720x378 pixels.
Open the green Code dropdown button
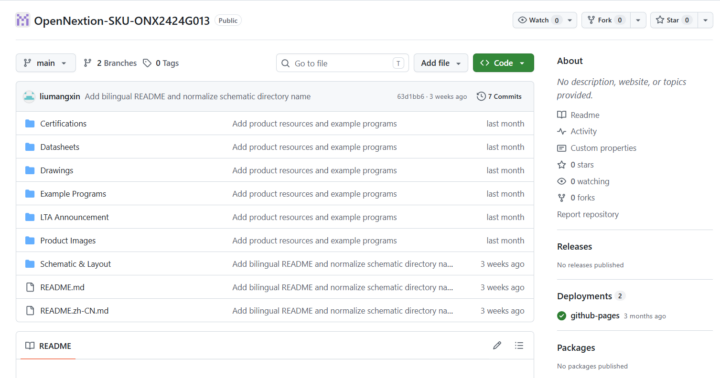(x=503, y=63)
